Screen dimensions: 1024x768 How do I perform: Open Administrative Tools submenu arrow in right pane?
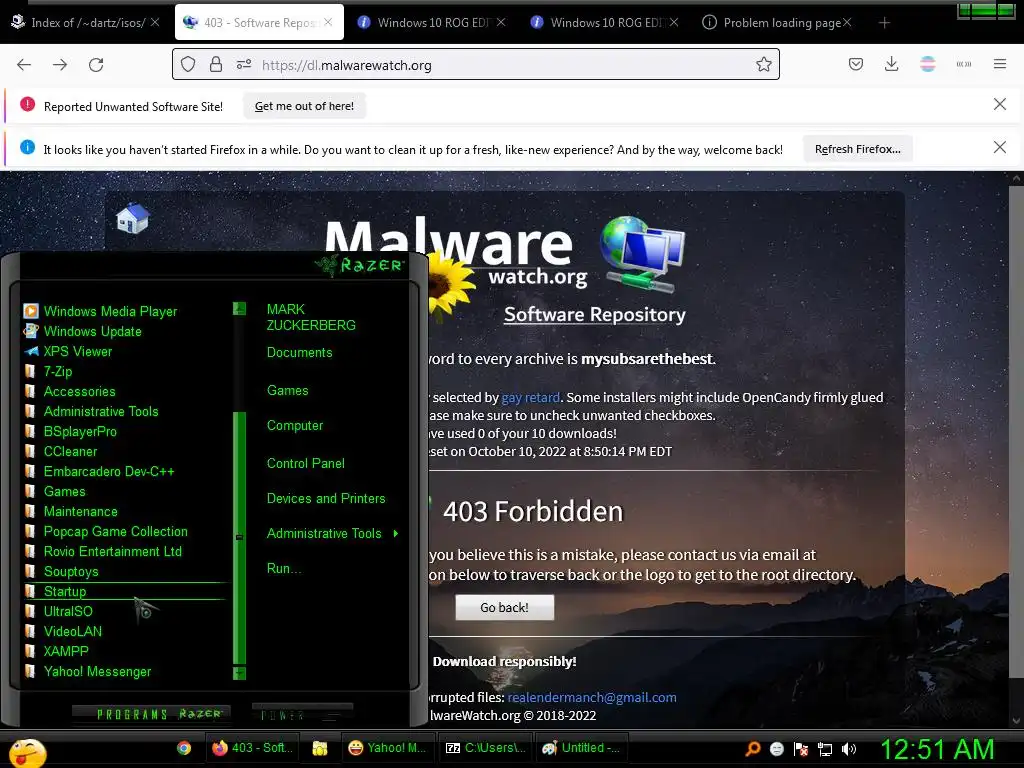(x=396, y=534)
